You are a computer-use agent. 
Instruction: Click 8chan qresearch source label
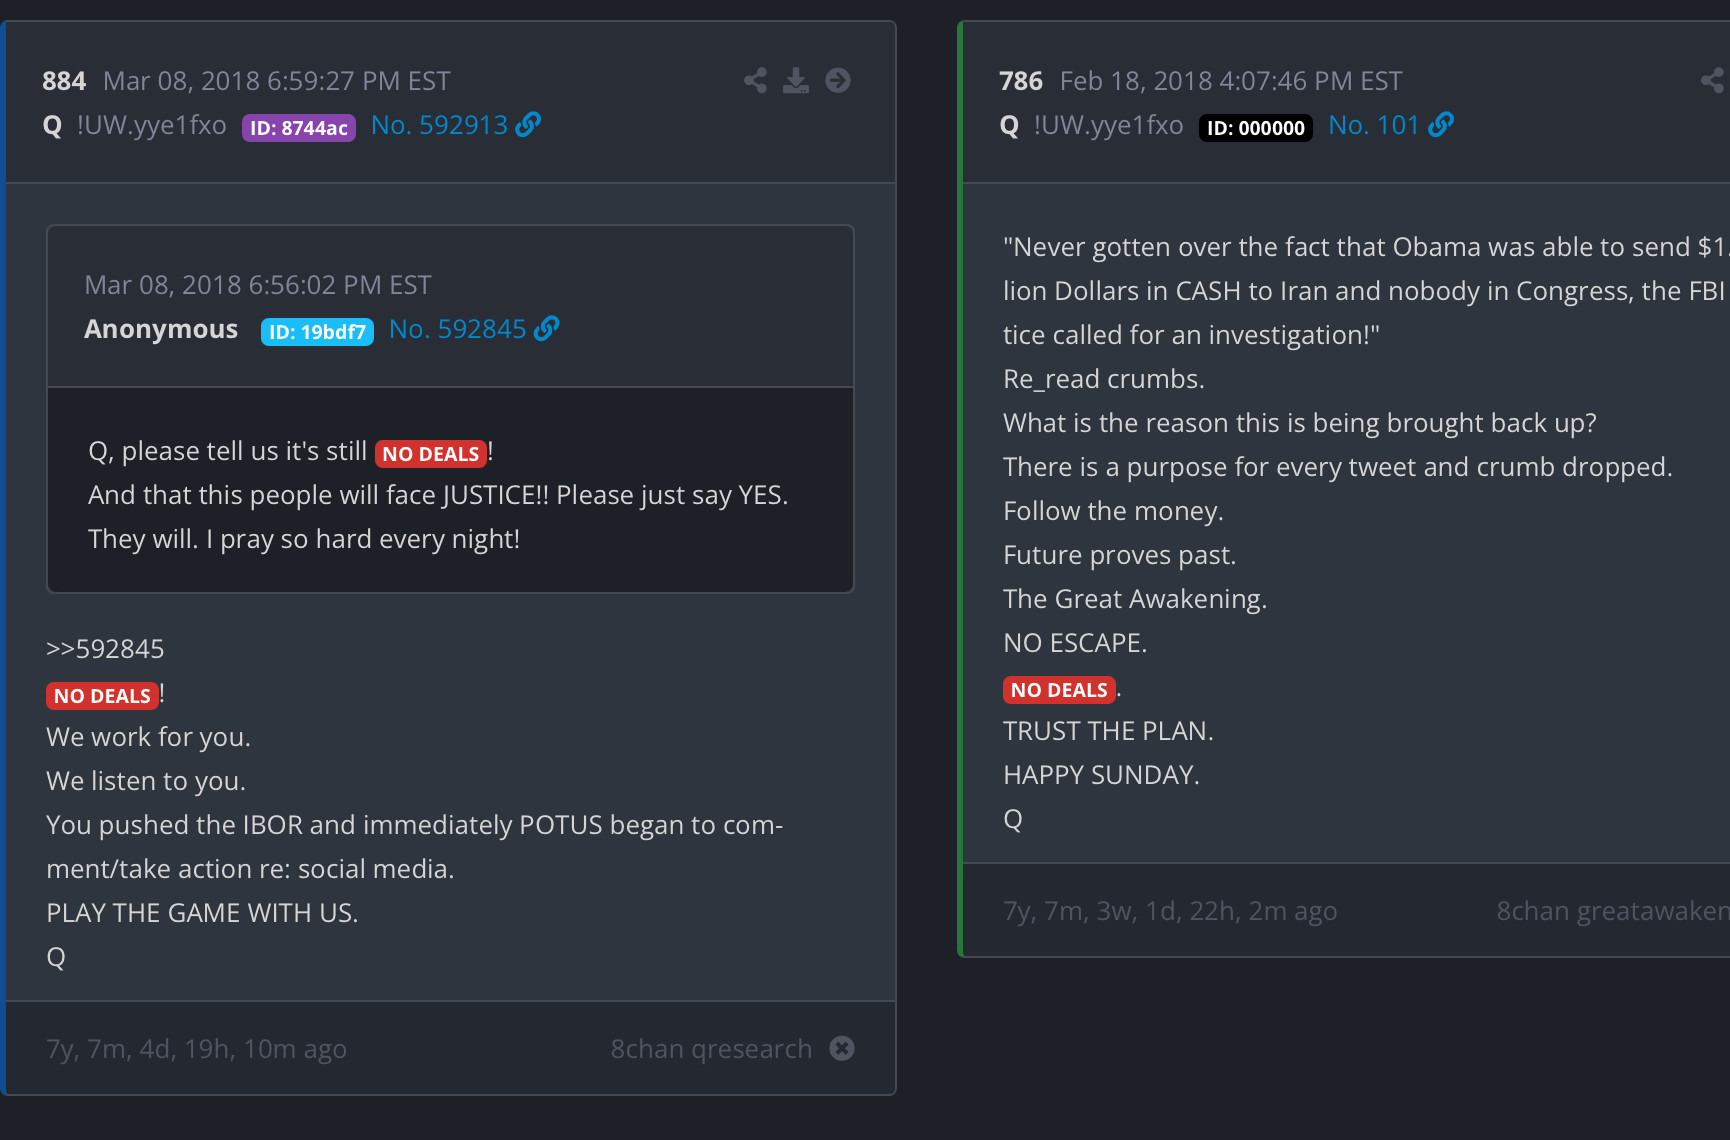coord(711,1049)
